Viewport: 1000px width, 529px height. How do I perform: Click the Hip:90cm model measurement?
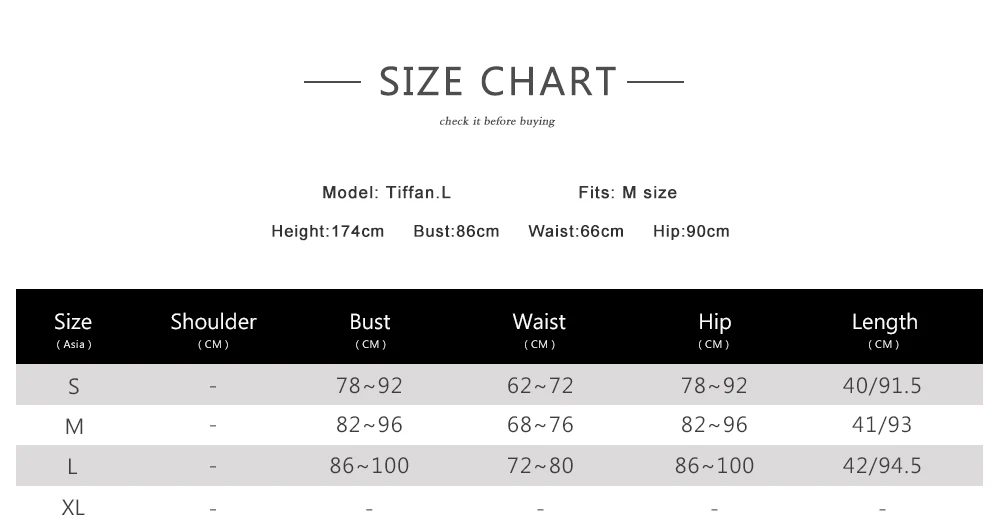[691, 231]
